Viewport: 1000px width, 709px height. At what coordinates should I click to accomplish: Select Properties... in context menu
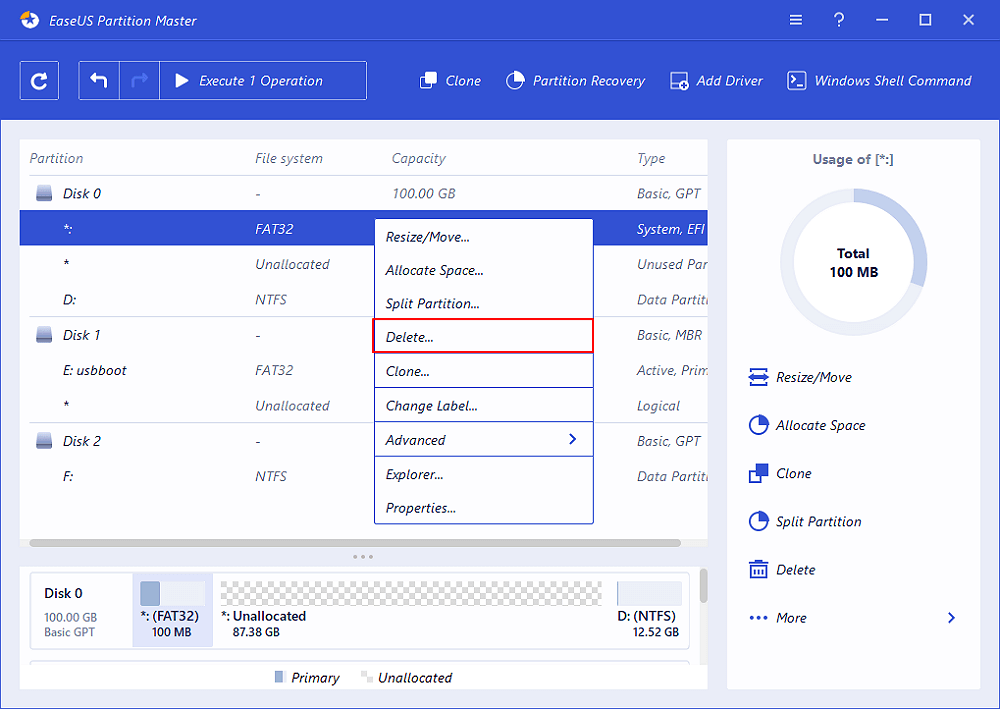click(483, 508)
